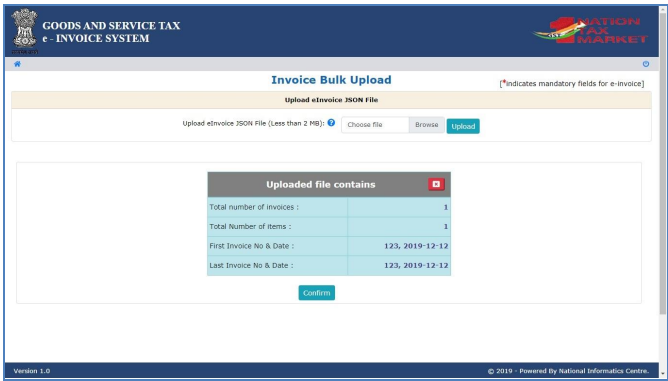Image resolution: width=668 pixels, height=381 pixels.
Task: Select the Upload eInvoice JSON File header
Action: [331, 100]
